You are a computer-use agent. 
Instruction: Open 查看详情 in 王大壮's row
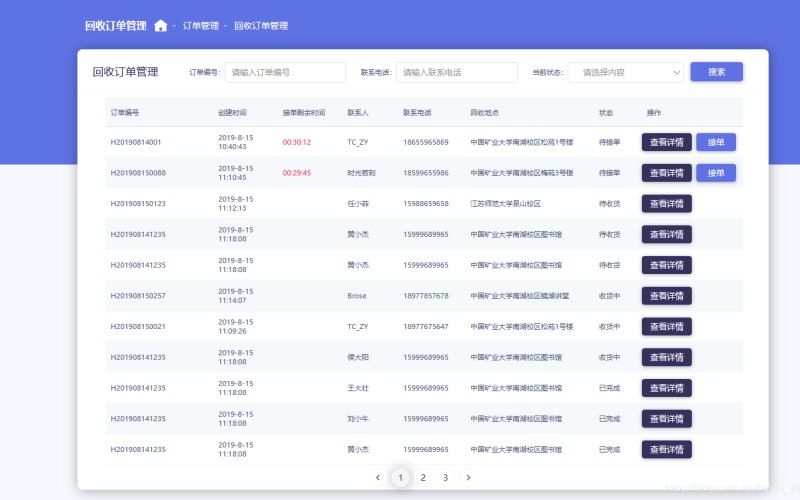[666, 388]
